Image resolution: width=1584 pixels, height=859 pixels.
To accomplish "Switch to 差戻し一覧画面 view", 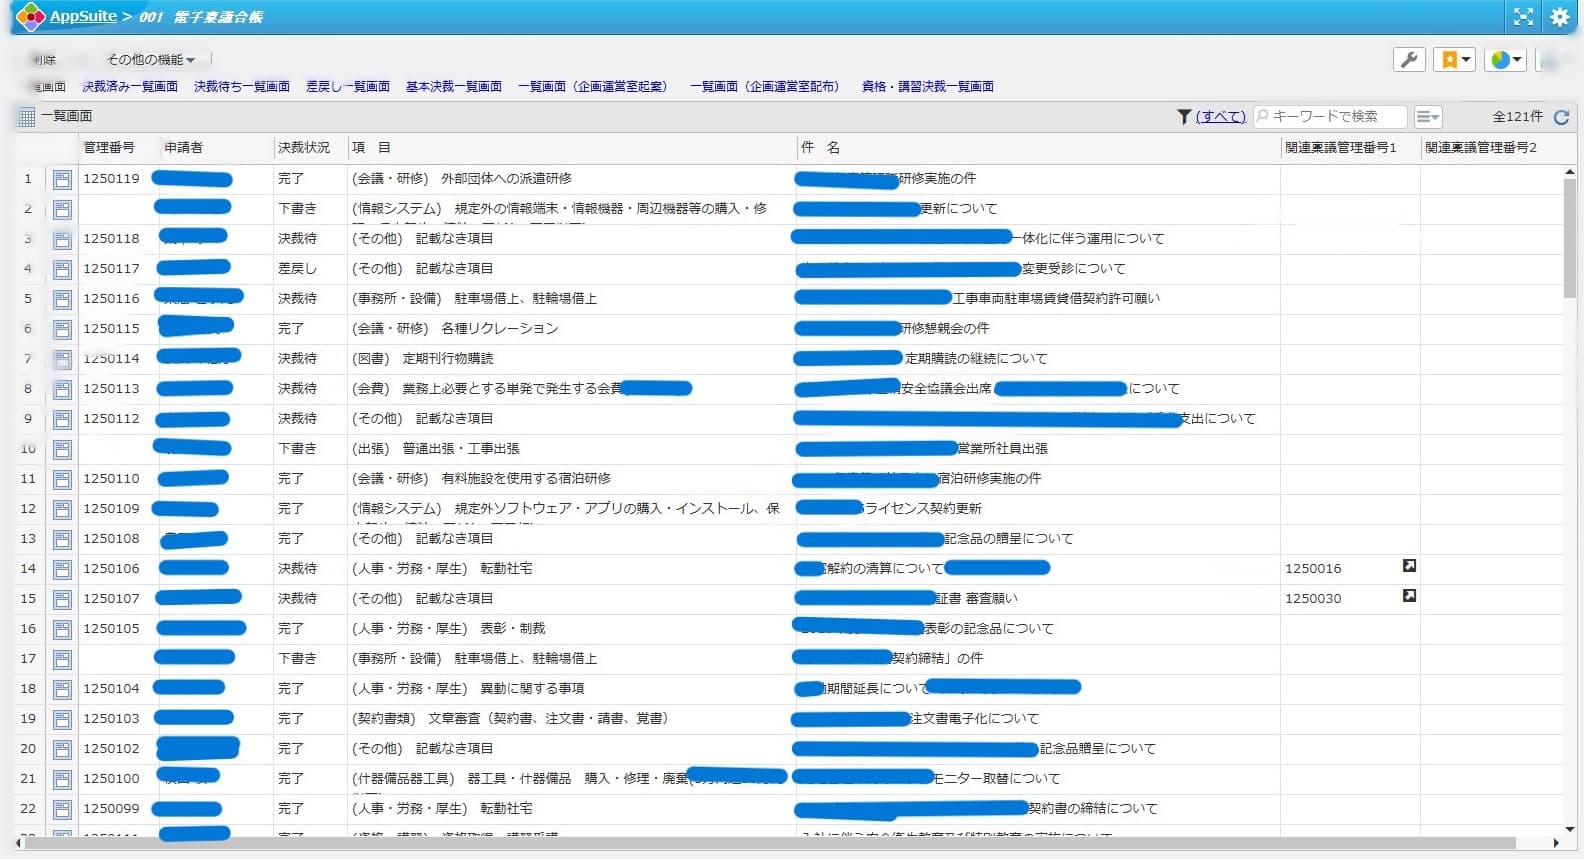I will point(347,87).
